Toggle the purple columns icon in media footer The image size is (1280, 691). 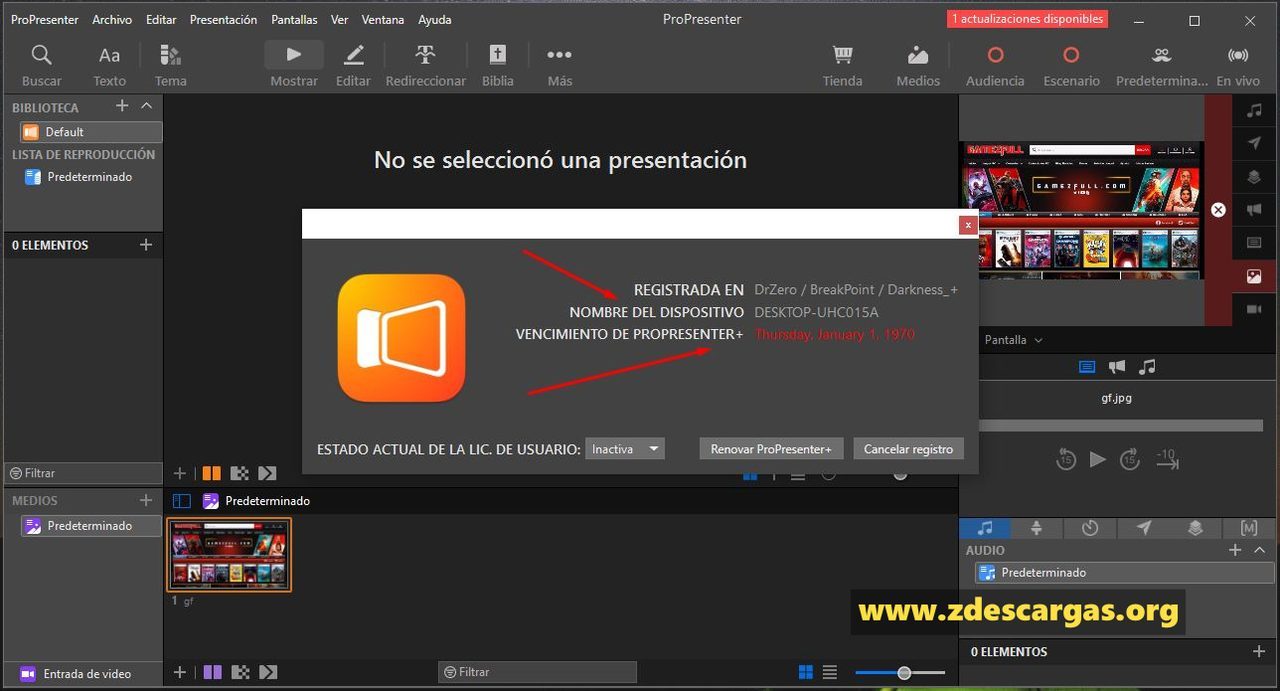(212, 672)
